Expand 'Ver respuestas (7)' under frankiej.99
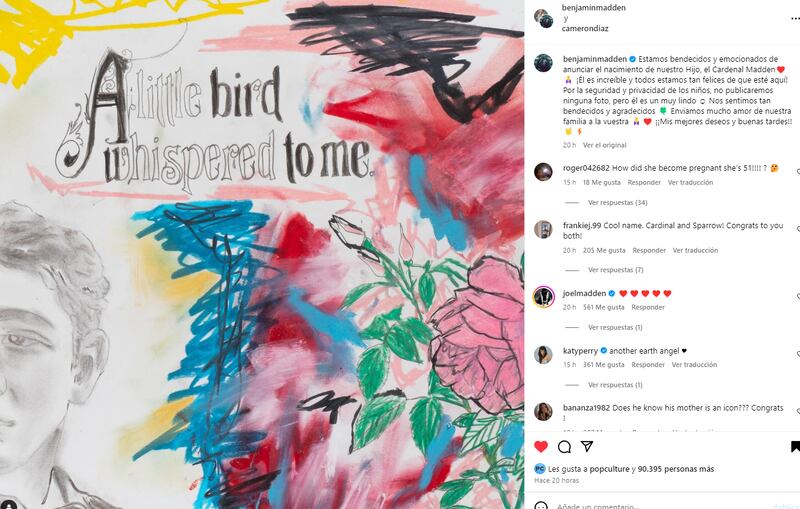This screenshot has height=509, width=800. click(615, 270)
